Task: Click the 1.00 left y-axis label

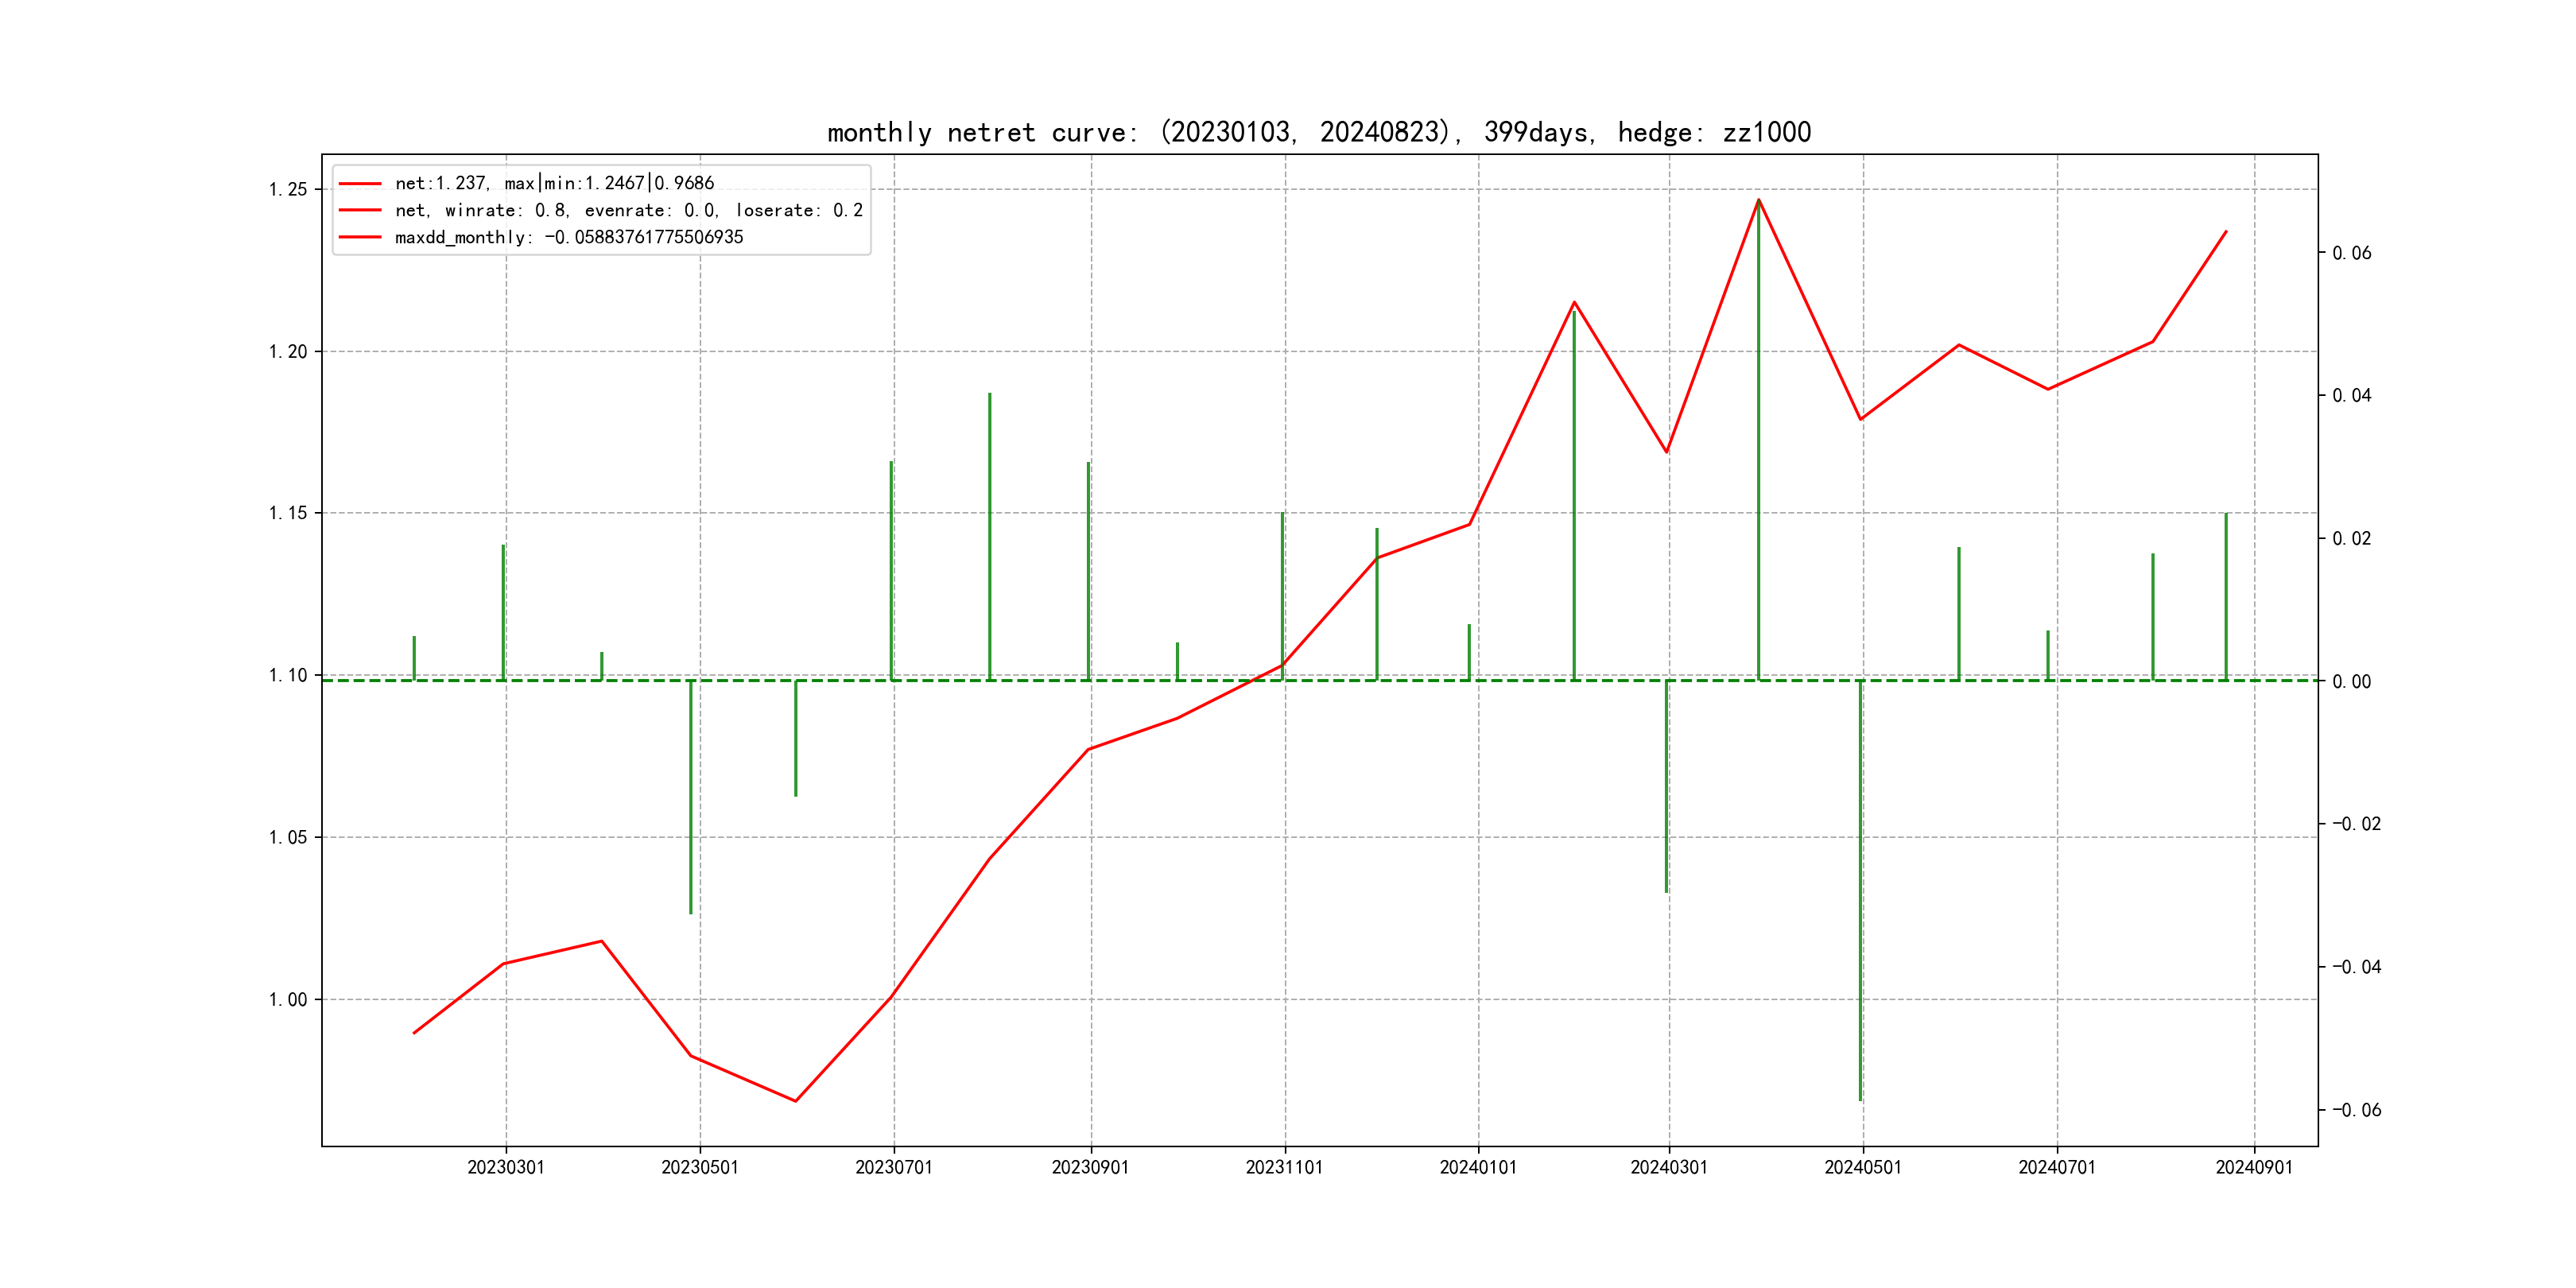Action: (x=288, y=999)
